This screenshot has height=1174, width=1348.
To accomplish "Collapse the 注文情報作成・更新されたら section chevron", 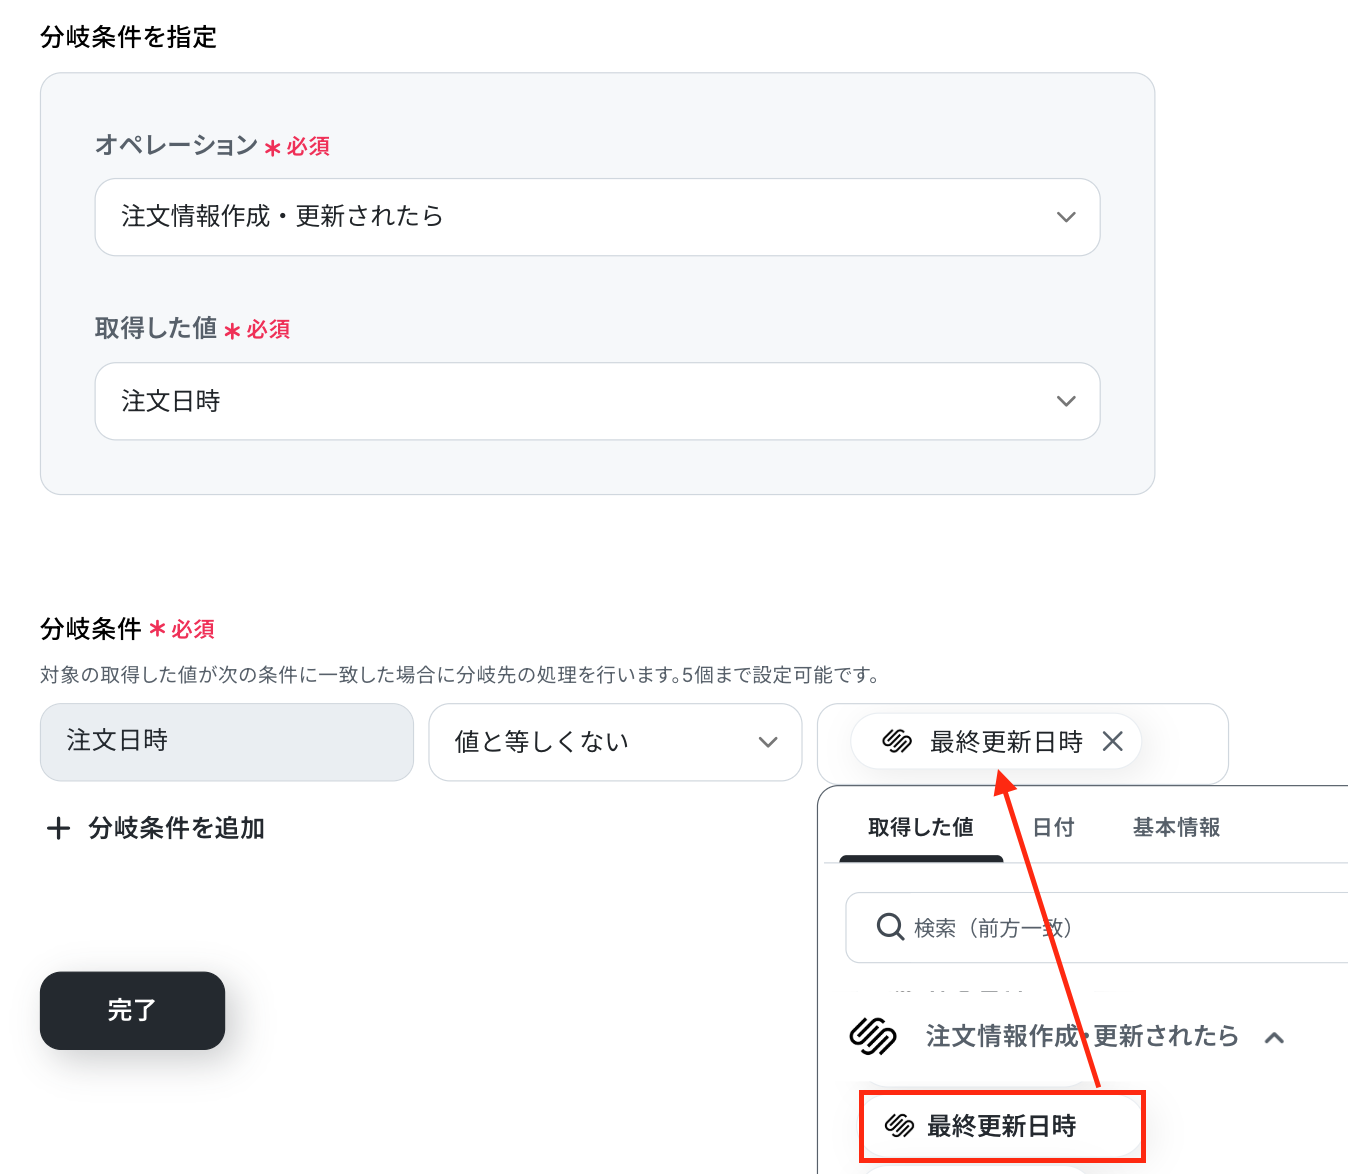I will pos(1274,1037).
